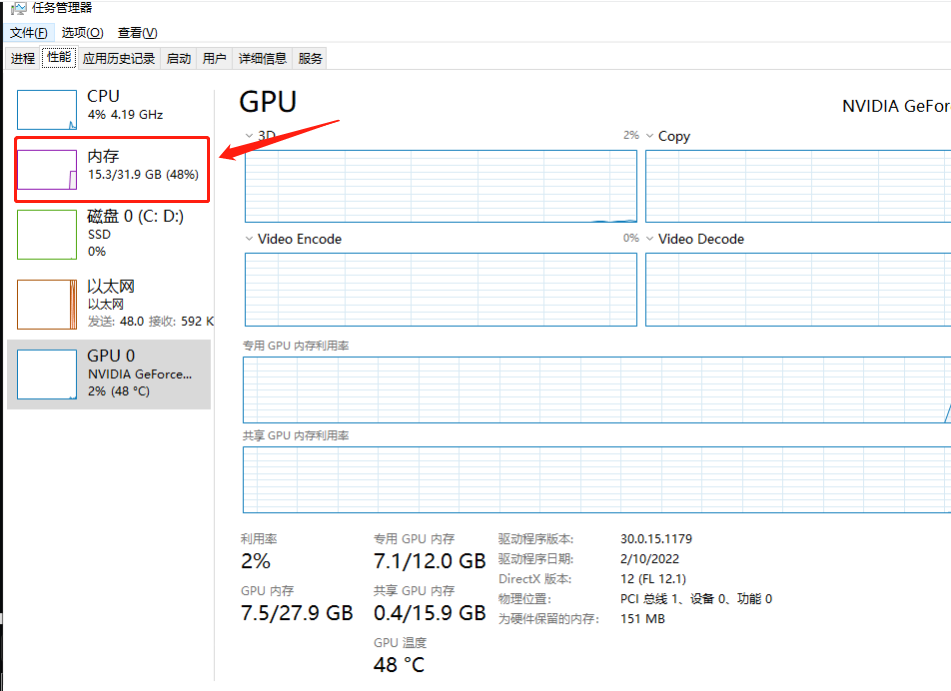Select the 内存 memory mini graph
Viewport: 951px width, 691px height.
(47, 170)
